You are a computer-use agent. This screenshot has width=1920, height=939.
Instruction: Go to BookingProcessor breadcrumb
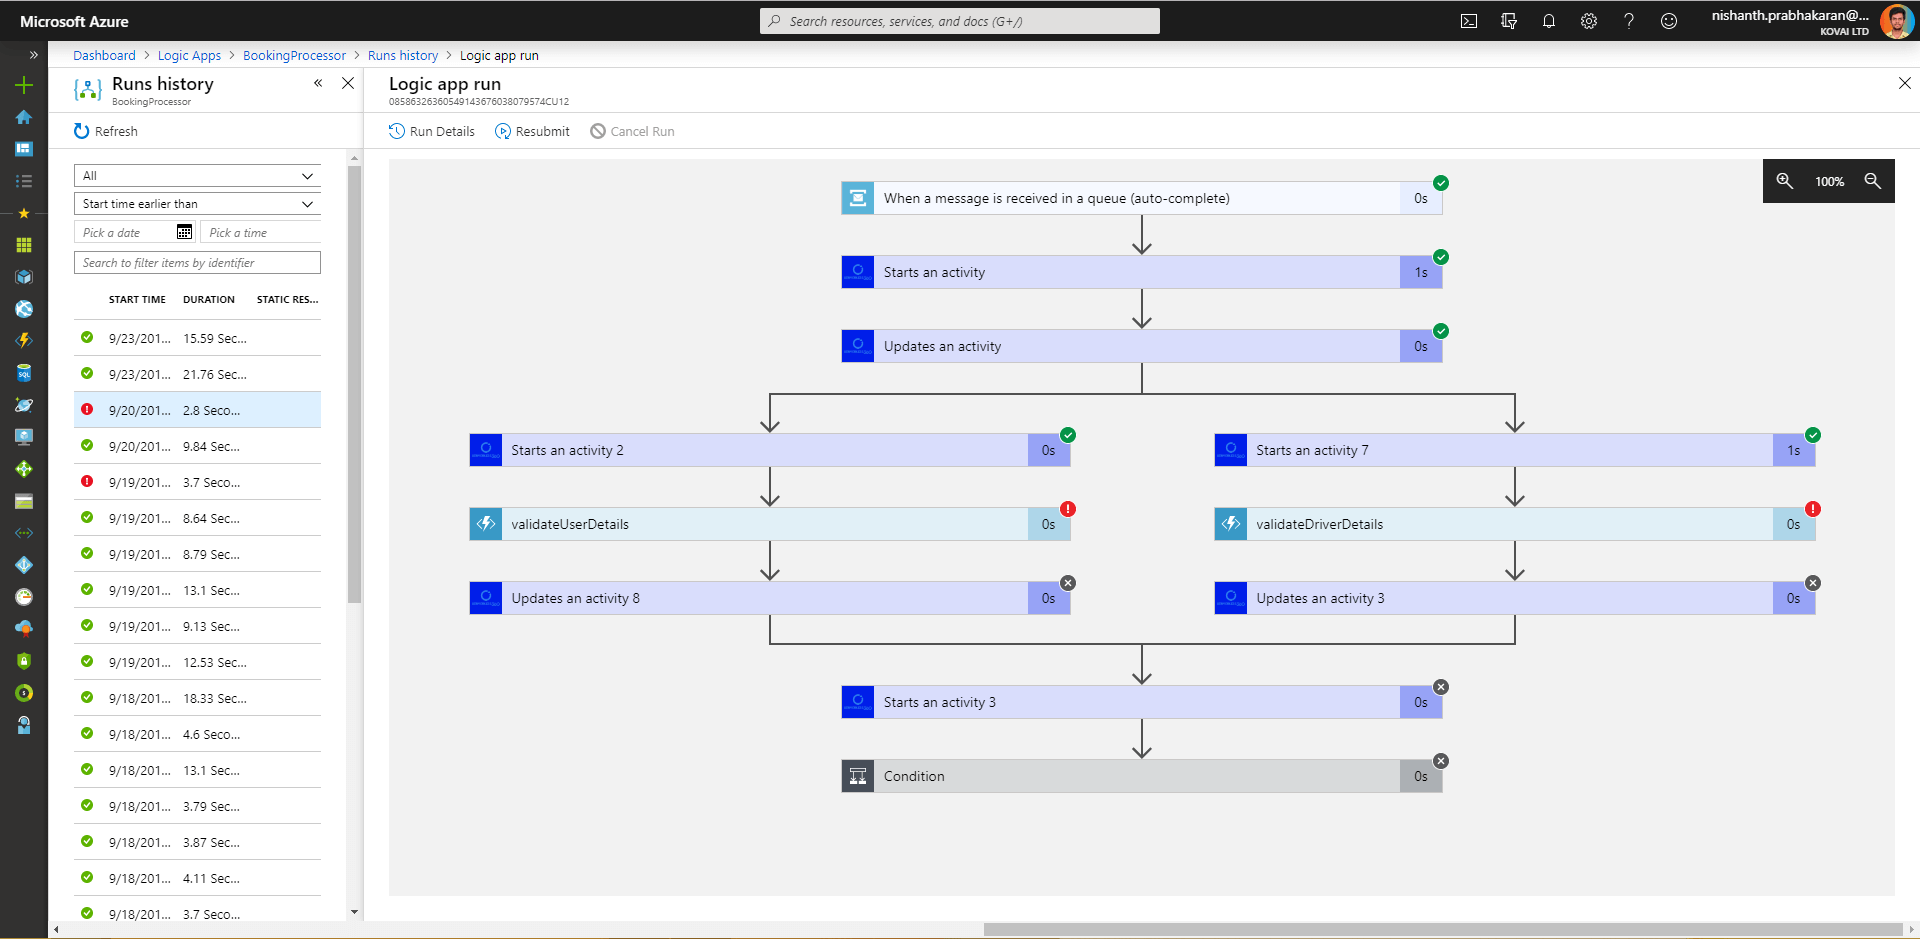pos(294,56)
